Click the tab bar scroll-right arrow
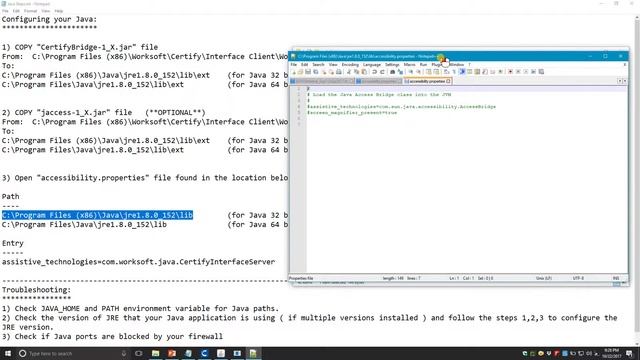Image resolution: width=640 pixels, height=360 pixels. [x=625, y=81]
